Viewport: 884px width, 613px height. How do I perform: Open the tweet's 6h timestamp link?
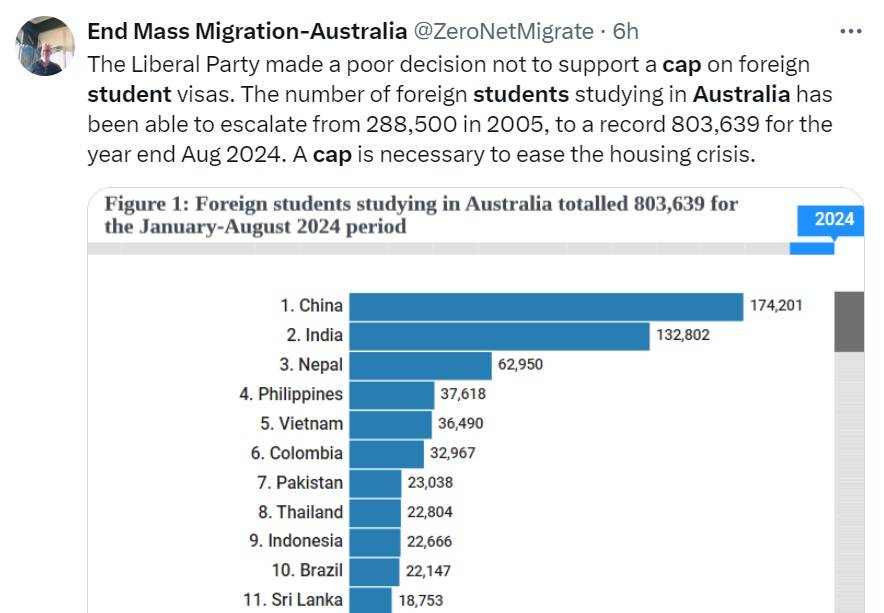point(625,31)
